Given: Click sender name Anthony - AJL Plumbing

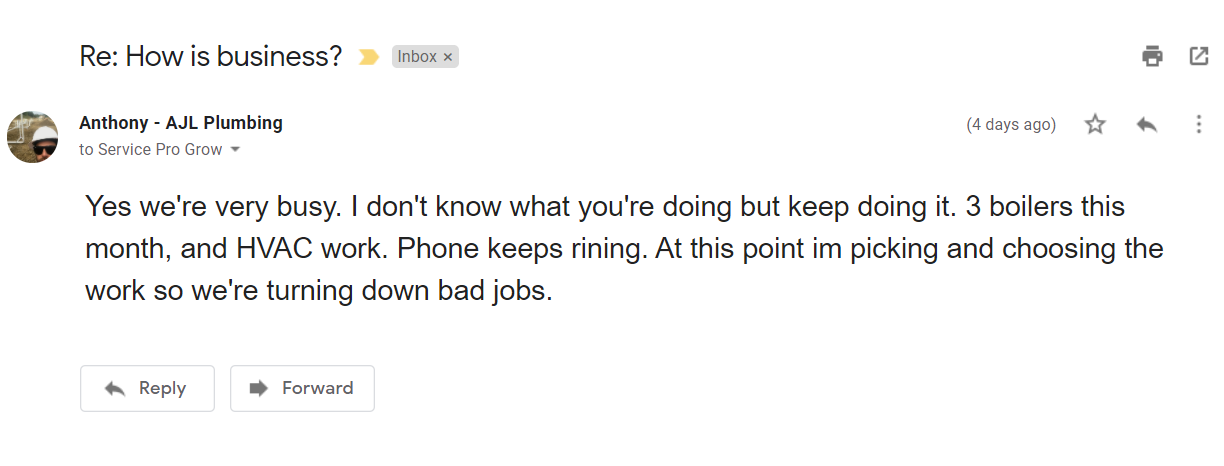Looking at the screenshot, I should (181, 123).
